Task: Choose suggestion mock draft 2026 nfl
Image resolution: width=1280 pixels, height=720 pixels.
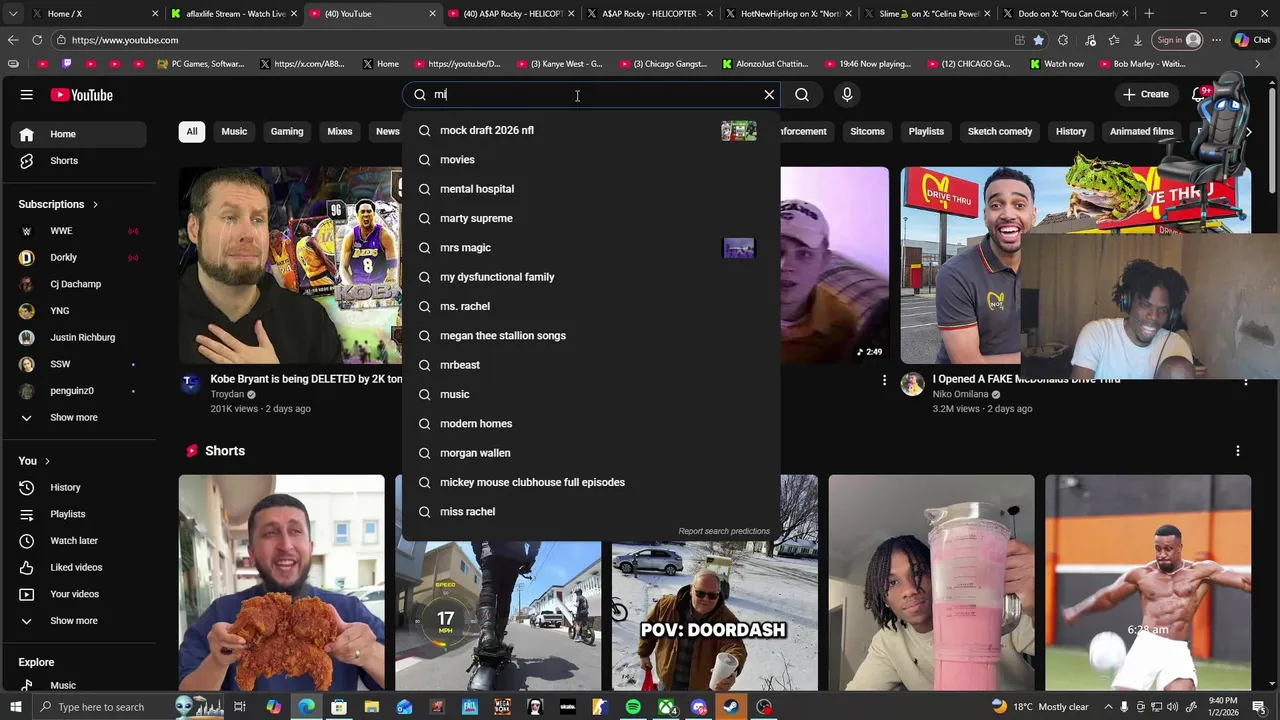Action: point(591,131)
